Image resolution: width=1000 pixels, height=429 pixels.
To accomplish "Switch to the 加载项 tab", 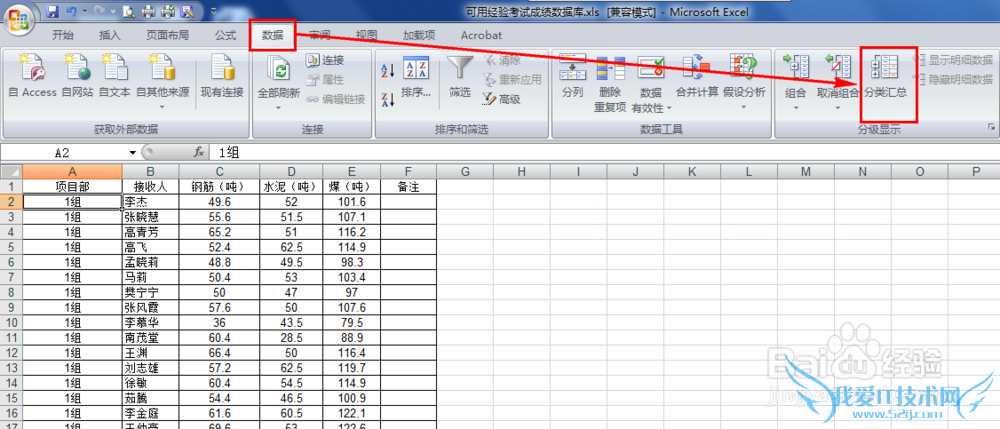I will pos(419,36).
